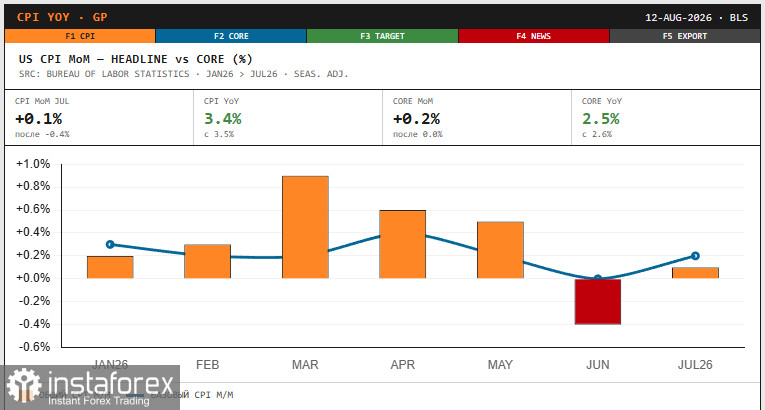Open the F2 CORE tab
This screenshot has width=765, height=410.
point(231,36)
